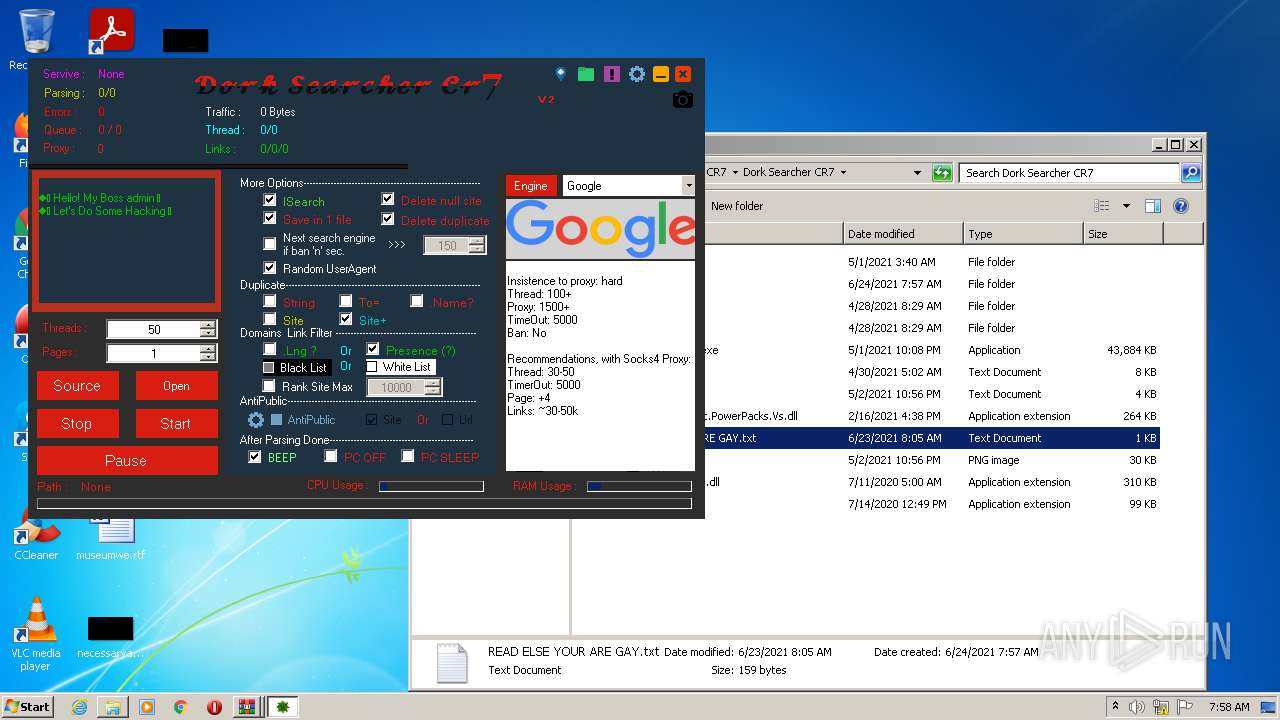This screenshot has height=720, width=1280.
Task: Click Threads number input field
Action: pos(154,329)
